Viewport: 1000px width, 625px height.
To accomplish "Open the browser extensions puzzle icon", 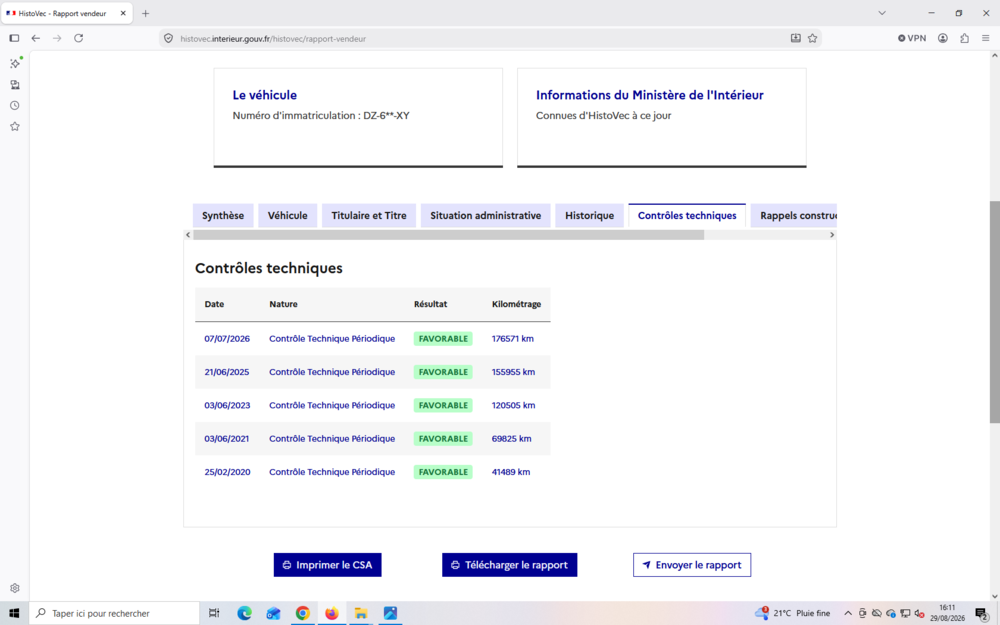I will click(x=964, y=38).
